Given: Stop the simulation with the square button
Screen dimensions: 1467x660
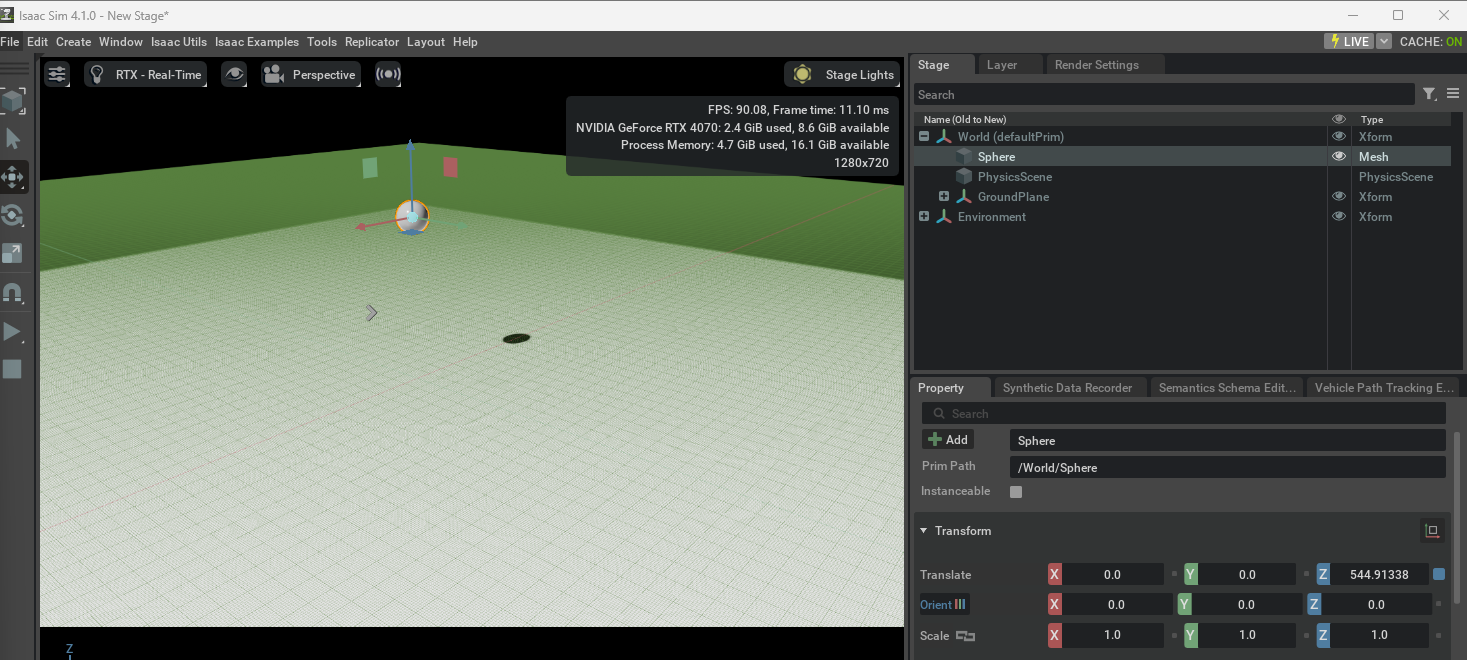Looking at the screenshot, I should point(12,369).
